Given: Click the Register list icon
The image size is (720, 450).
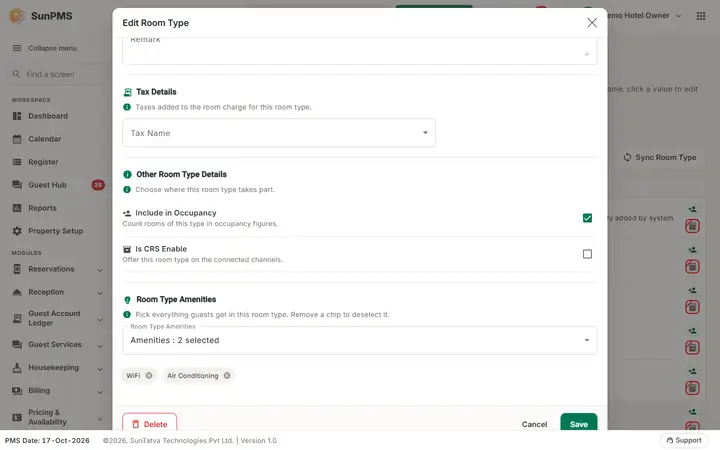Looking at the screenshot, I should point(17,162).
